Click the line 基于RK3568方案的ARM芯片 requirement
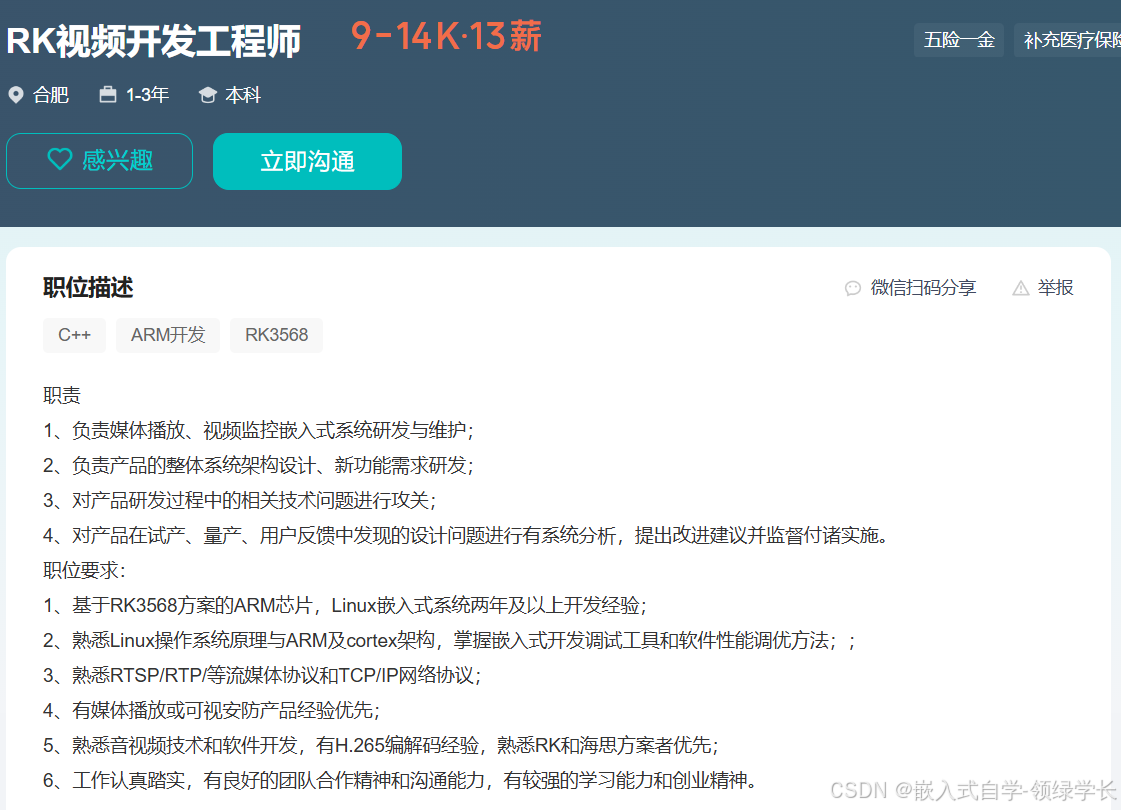Viewport: 1121px width, 810px height. tap(345, 606)
